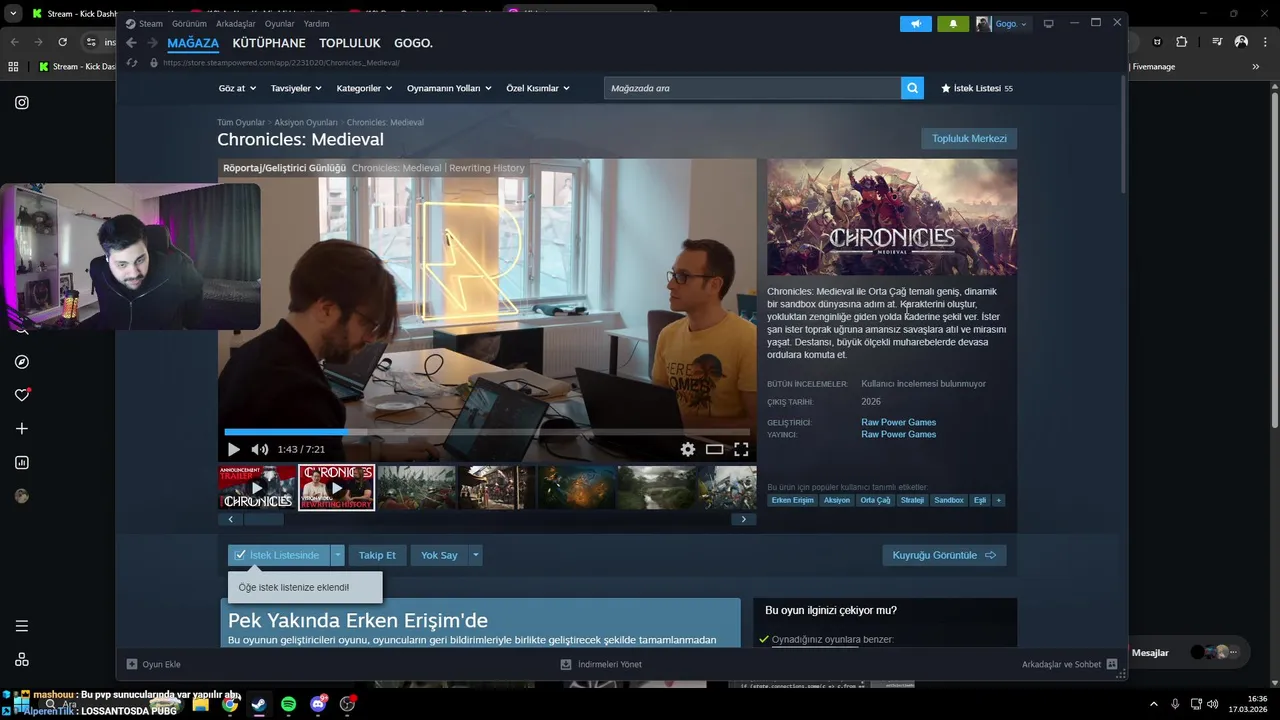Seek on the video progress bar
The image size is (1280, 720).
487,432
